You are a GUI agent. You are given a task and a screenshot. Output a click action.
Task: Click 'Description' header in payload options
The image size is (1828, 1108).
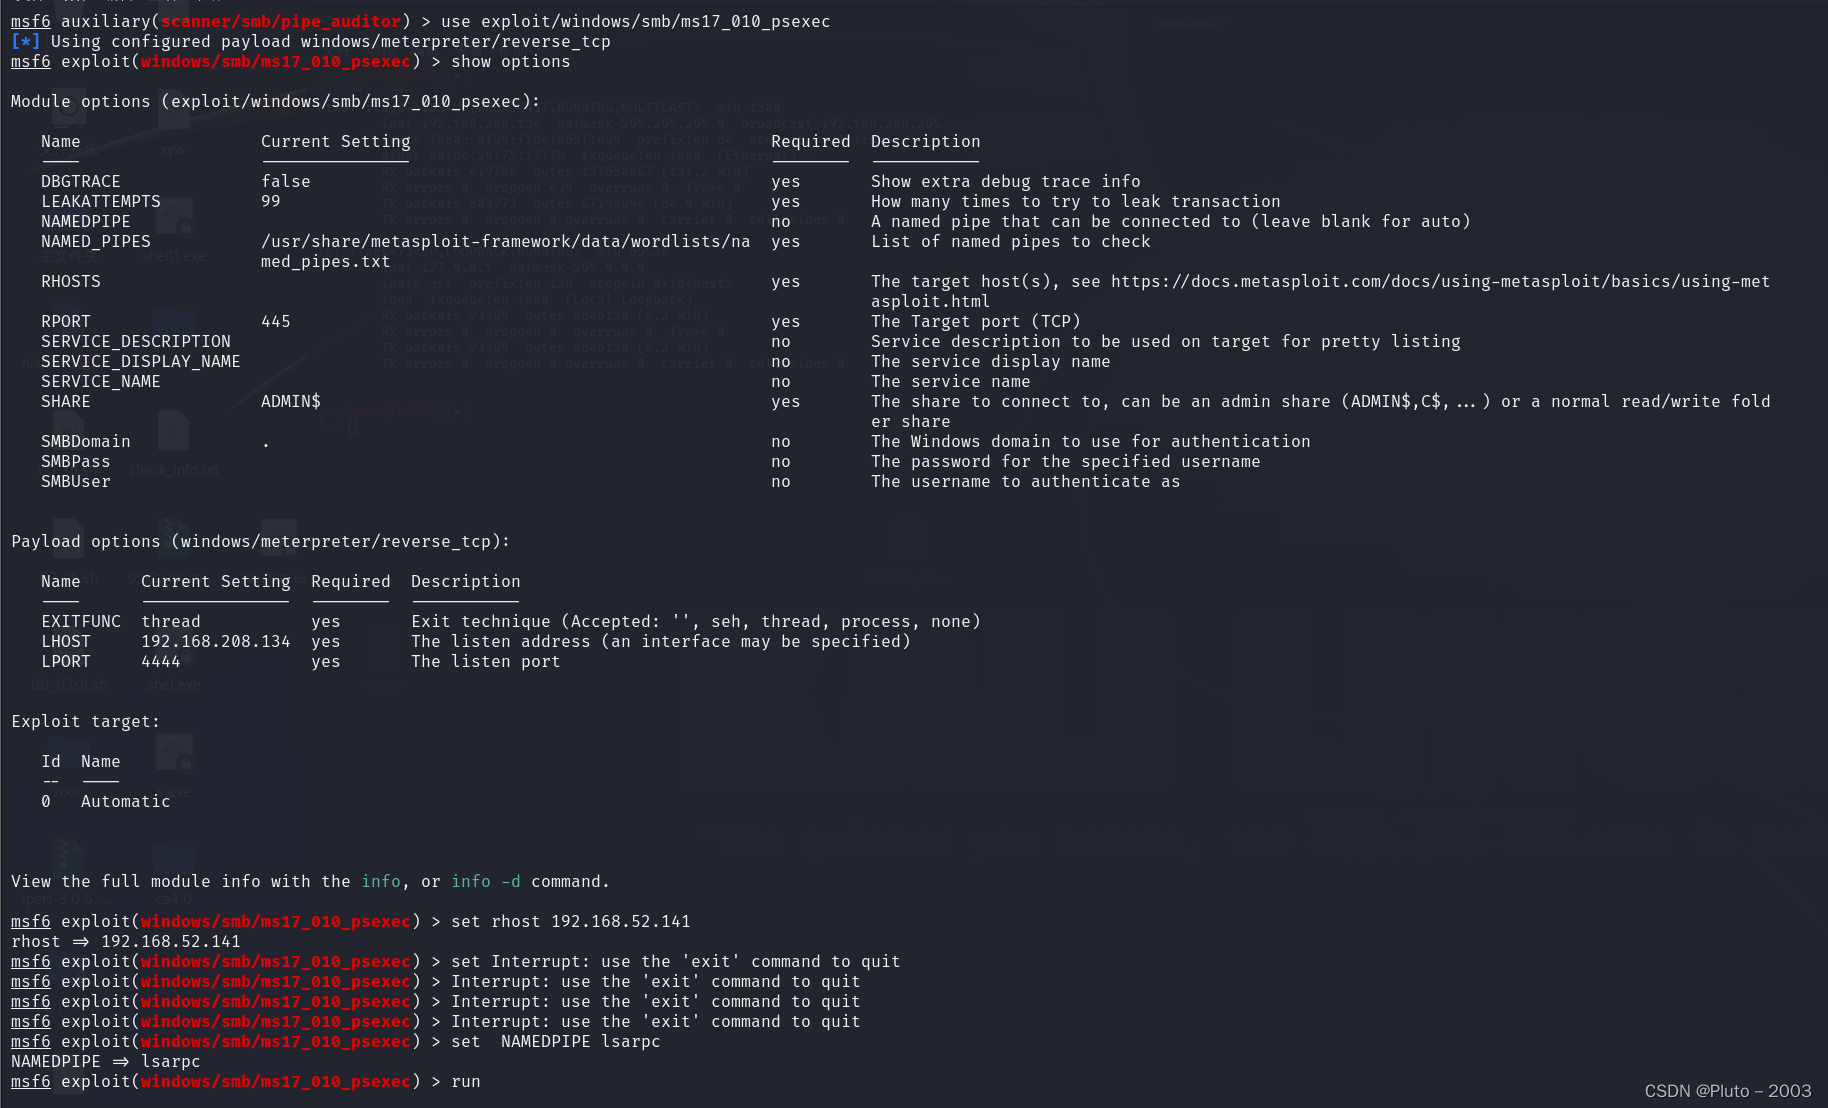466,582
